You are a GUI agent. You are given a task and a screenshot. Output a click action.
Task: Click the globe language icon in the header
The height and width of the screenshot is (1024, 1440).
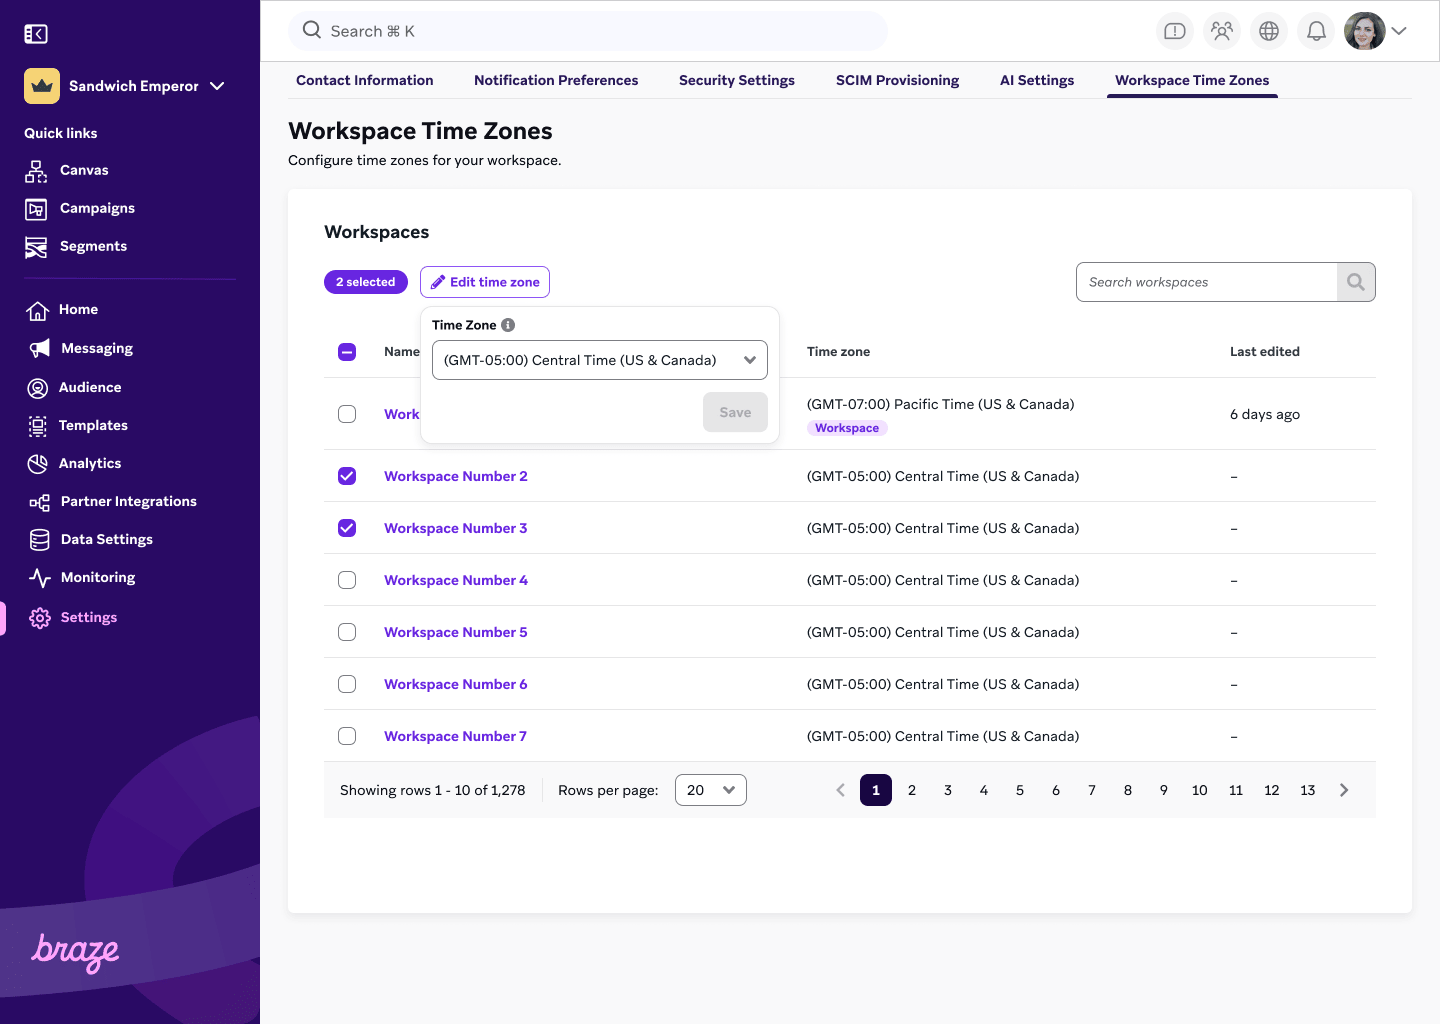pyautogui.click(x=1268, y=31)
